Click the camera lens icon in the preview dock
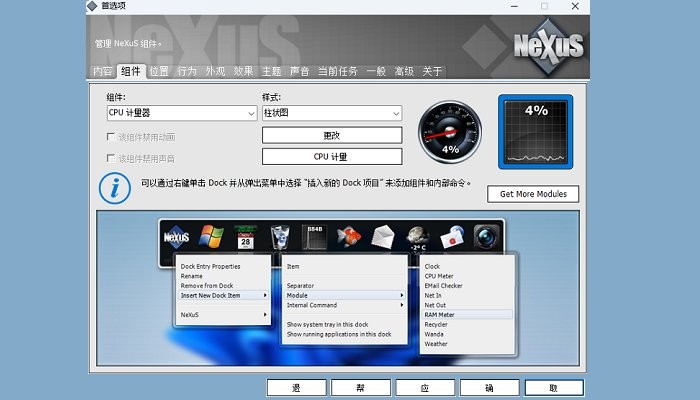700x400 pixels. pyautogui.click(x=487, y=237)
